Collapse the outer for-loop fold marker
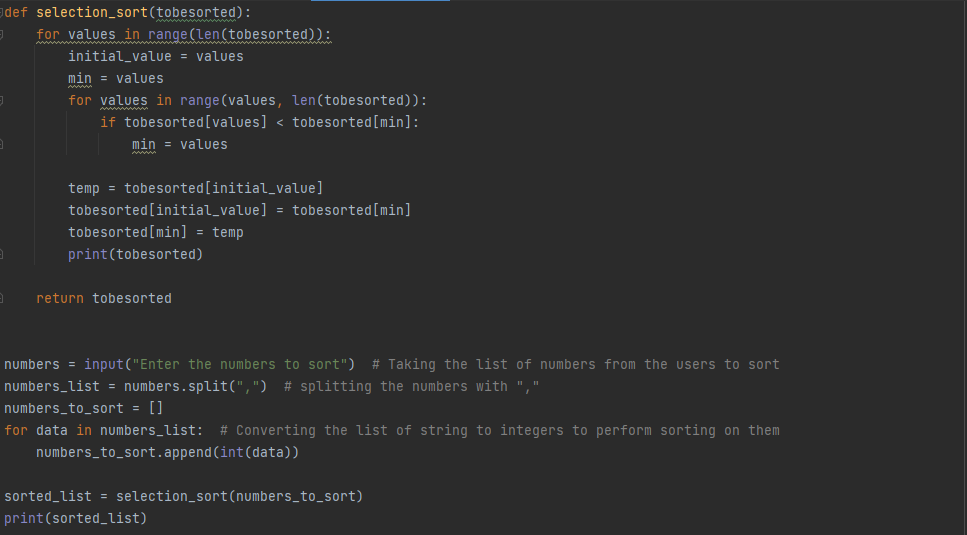Screen dimensions: 967x535 tap(1, 35)
